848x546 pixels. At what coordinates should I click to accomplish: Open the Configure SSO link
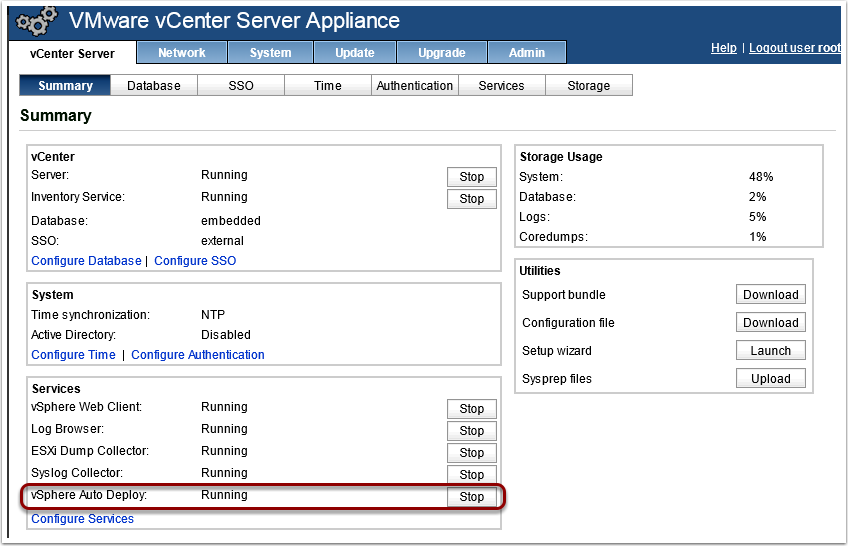195,261
